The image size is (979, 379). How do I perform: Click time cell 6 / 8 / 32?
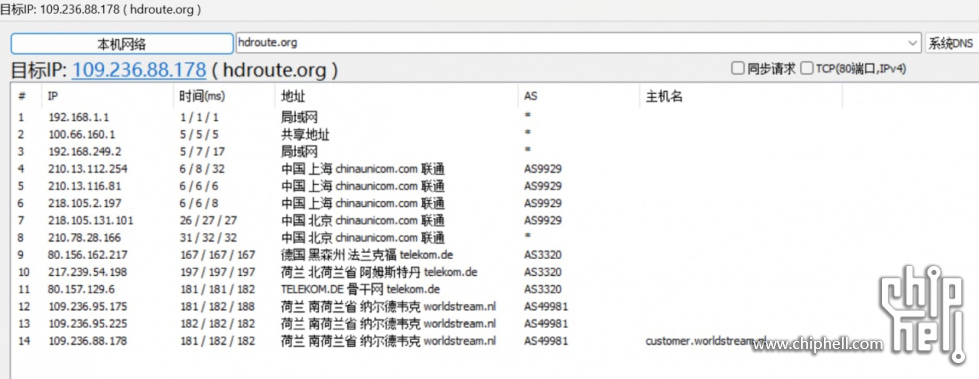point(202,169)
